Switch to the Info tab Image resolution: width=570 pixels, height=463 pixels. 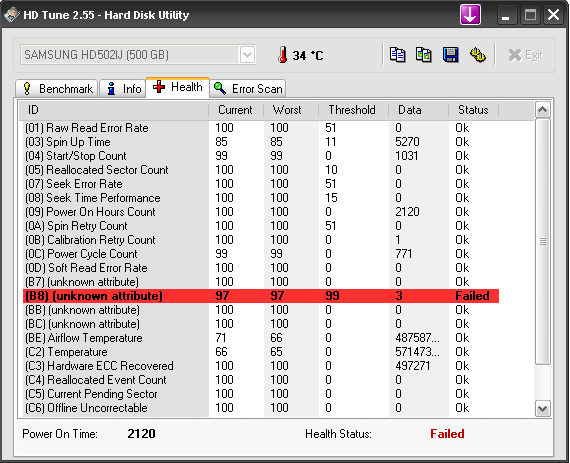point(123,89)
